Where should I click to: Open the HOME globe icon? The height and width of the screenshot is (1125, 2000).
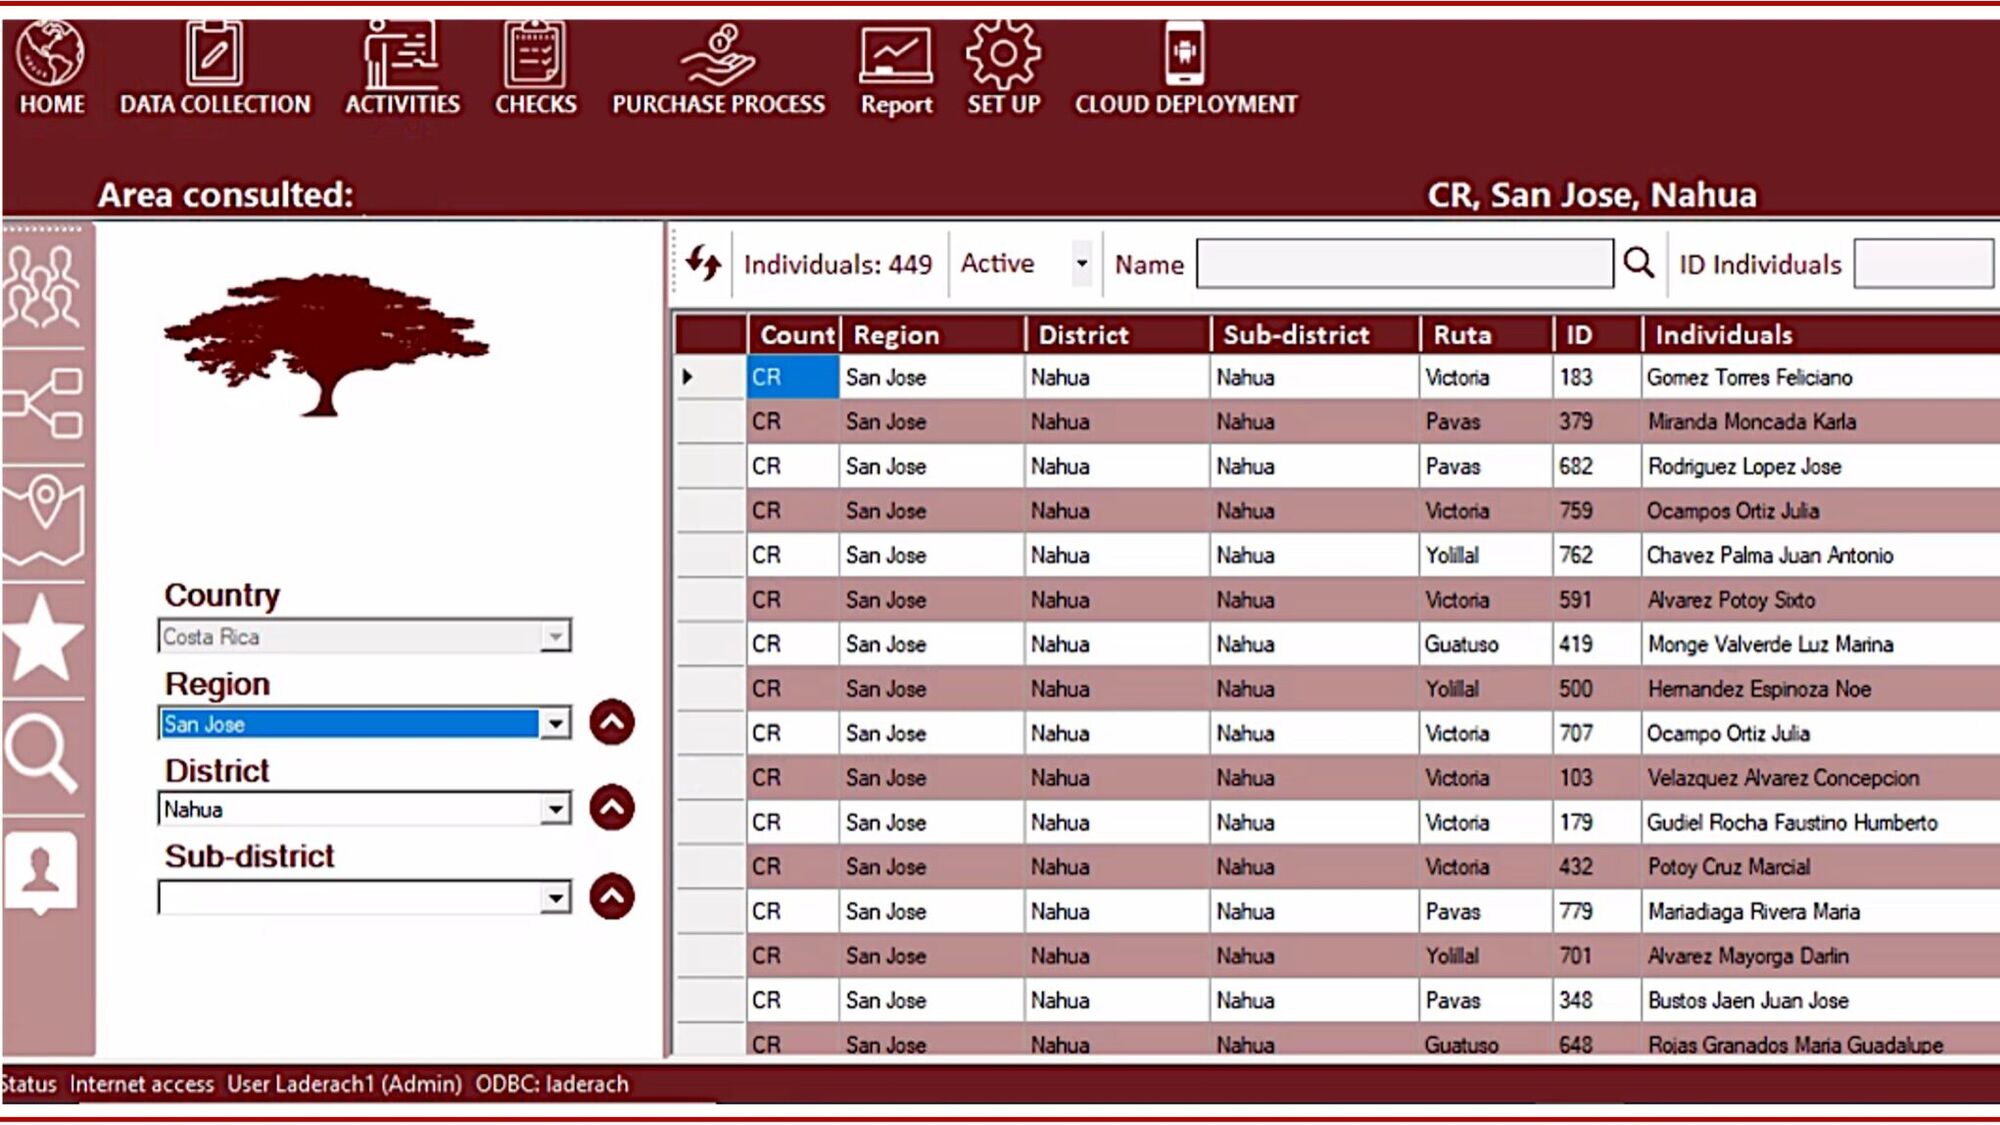coord(51,55)
